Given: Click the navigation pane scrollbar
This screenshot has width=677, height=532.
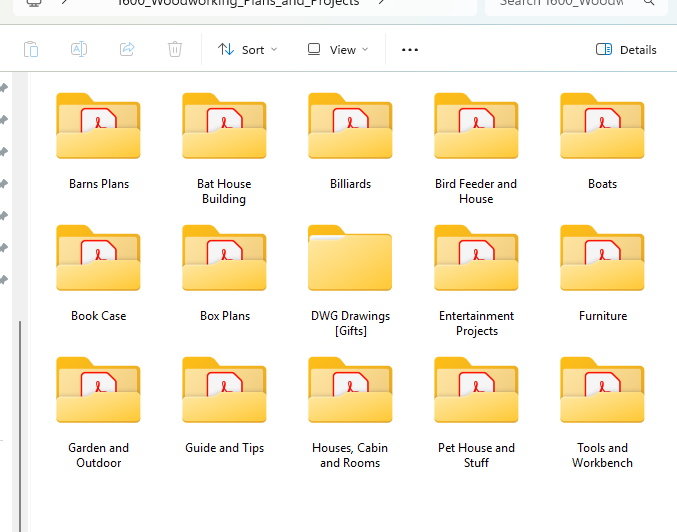Looking at the screenshot, I should pos(19,380).
